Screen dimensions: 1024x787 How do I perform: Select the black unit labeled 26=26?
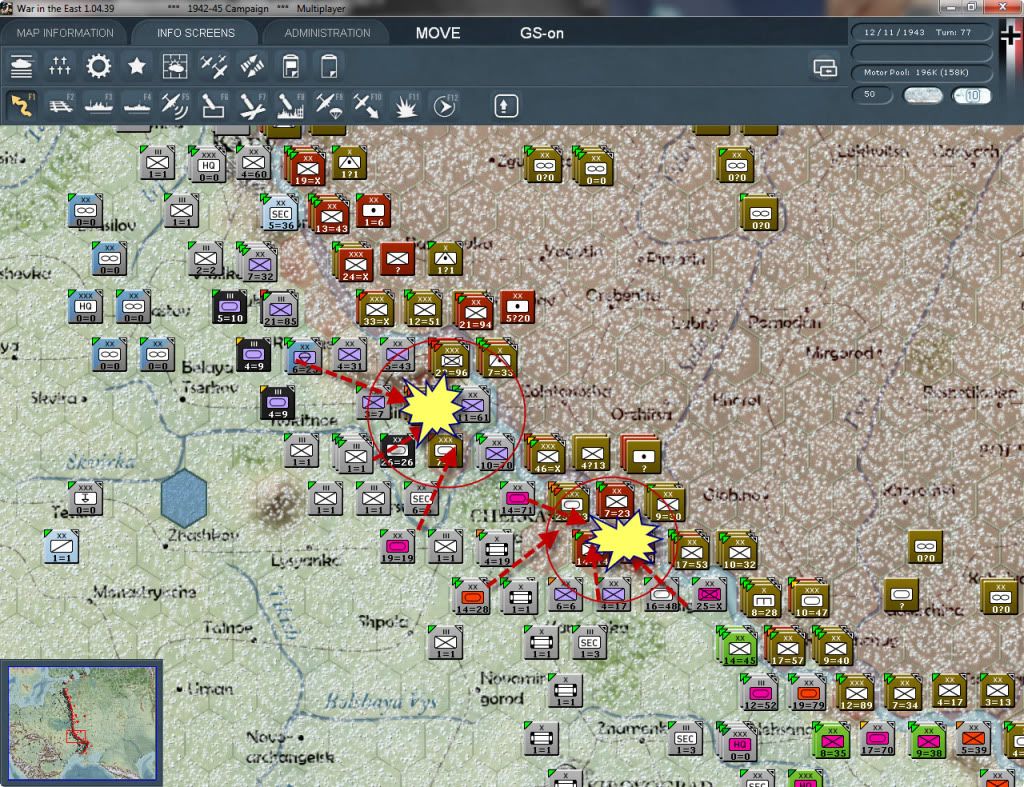tap(397, 451)
